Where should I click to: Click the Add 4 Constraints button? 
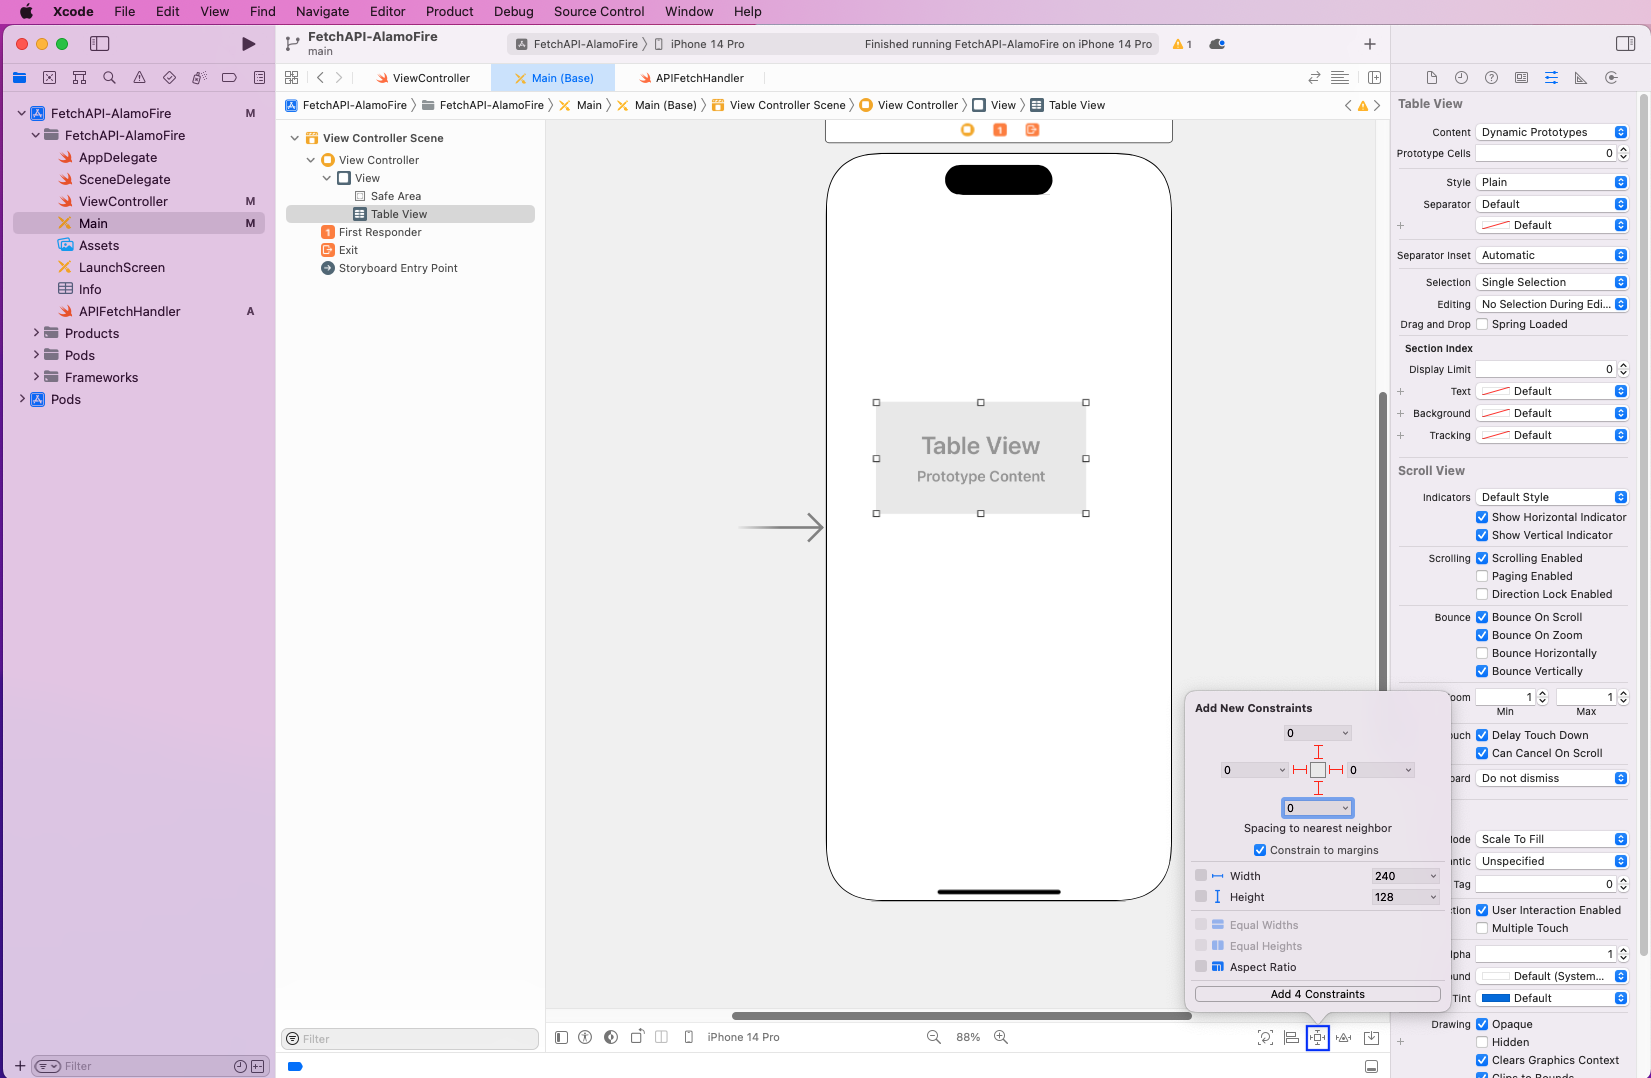[1317, 993]
